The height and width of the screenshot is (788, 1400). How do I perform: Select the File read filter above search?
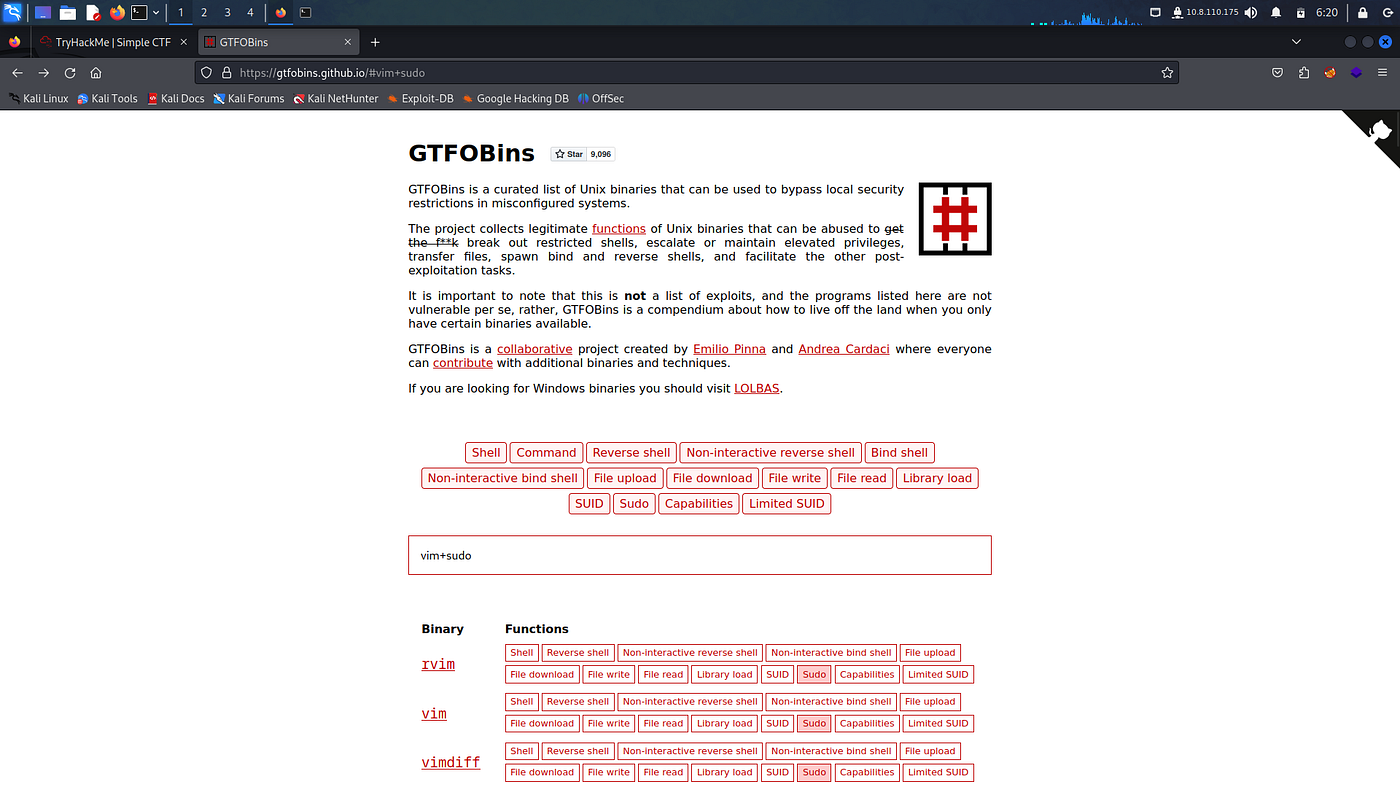[862, 478]
